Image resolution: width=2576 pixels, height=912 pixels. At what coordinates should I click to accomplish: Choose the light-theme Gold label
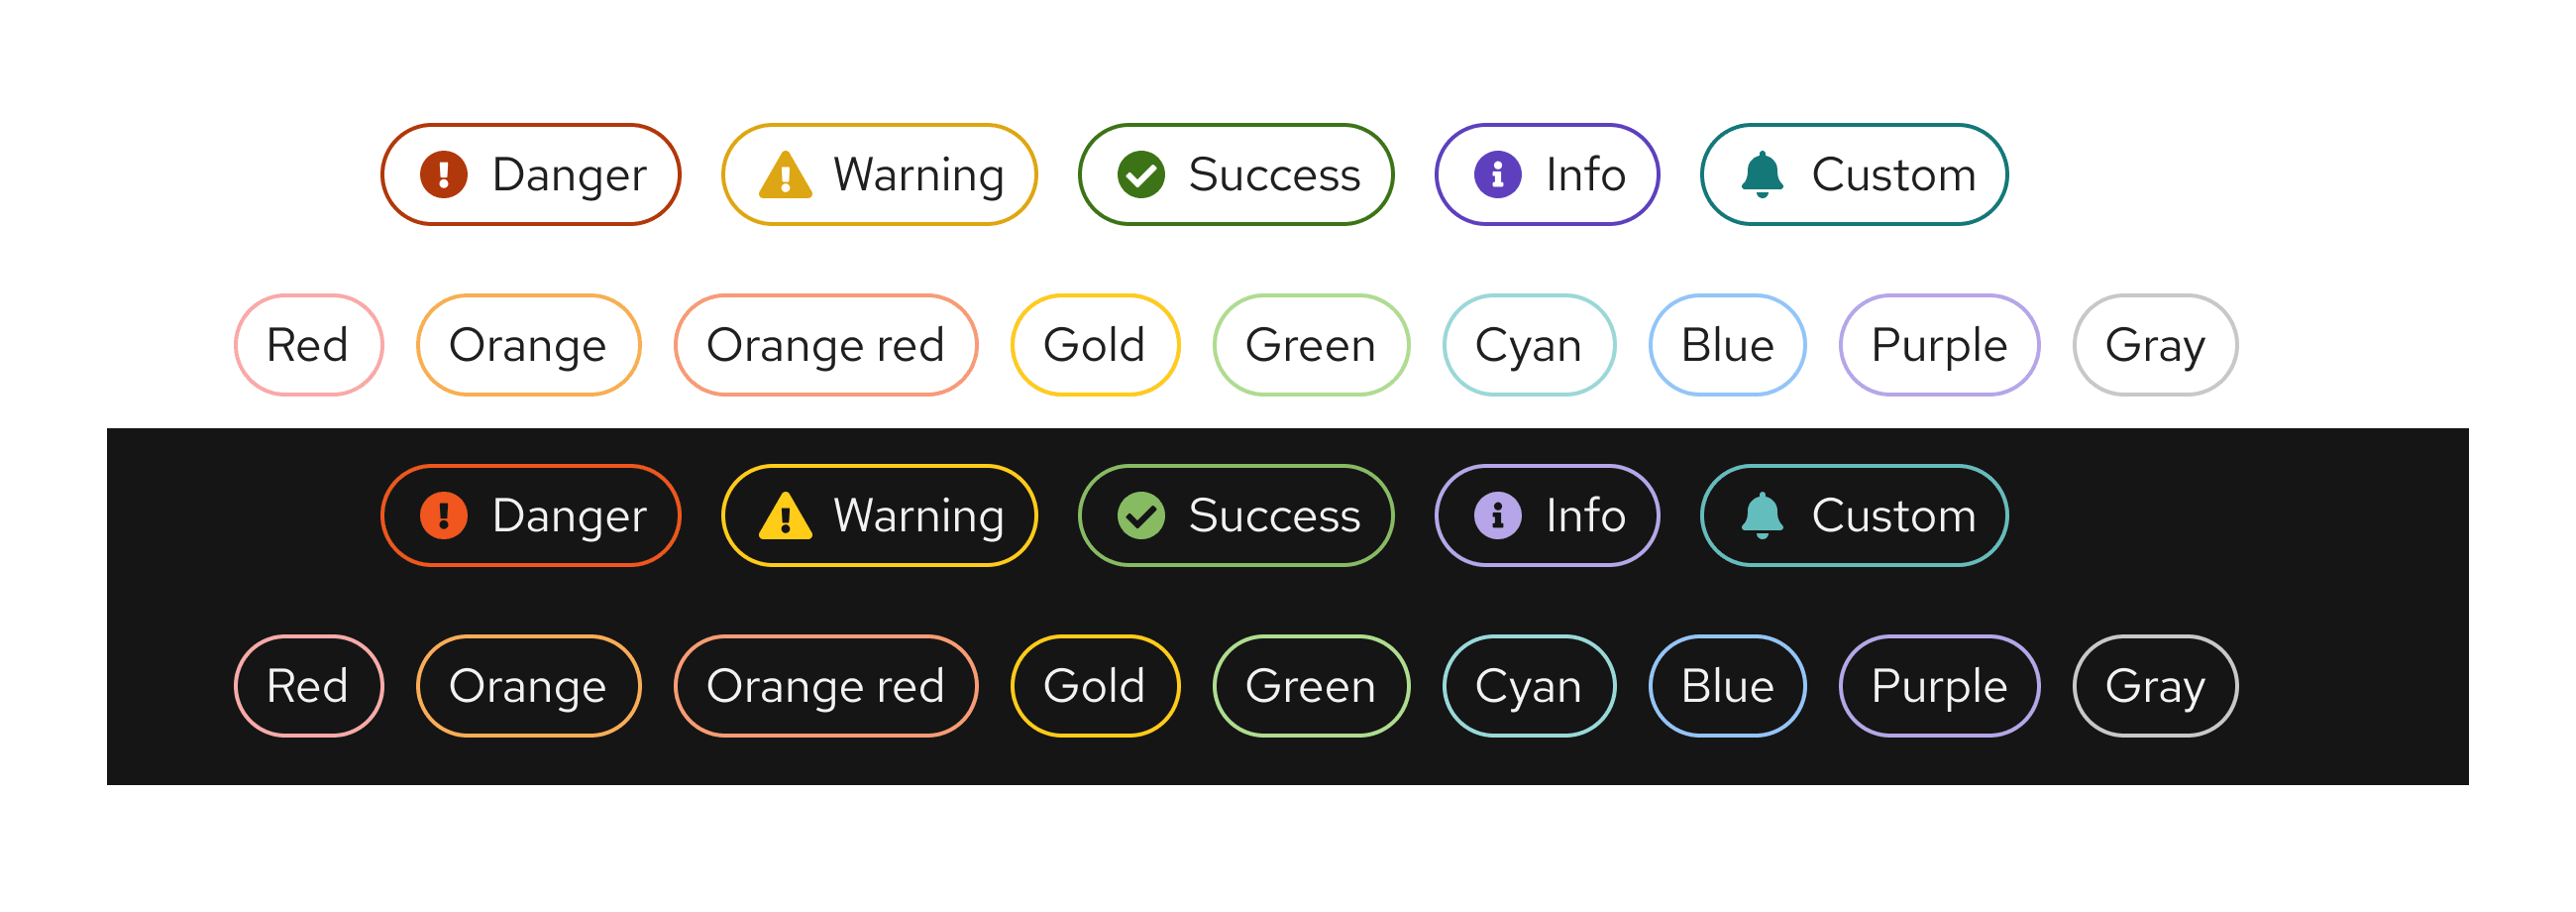click(x=1094, y=345)
